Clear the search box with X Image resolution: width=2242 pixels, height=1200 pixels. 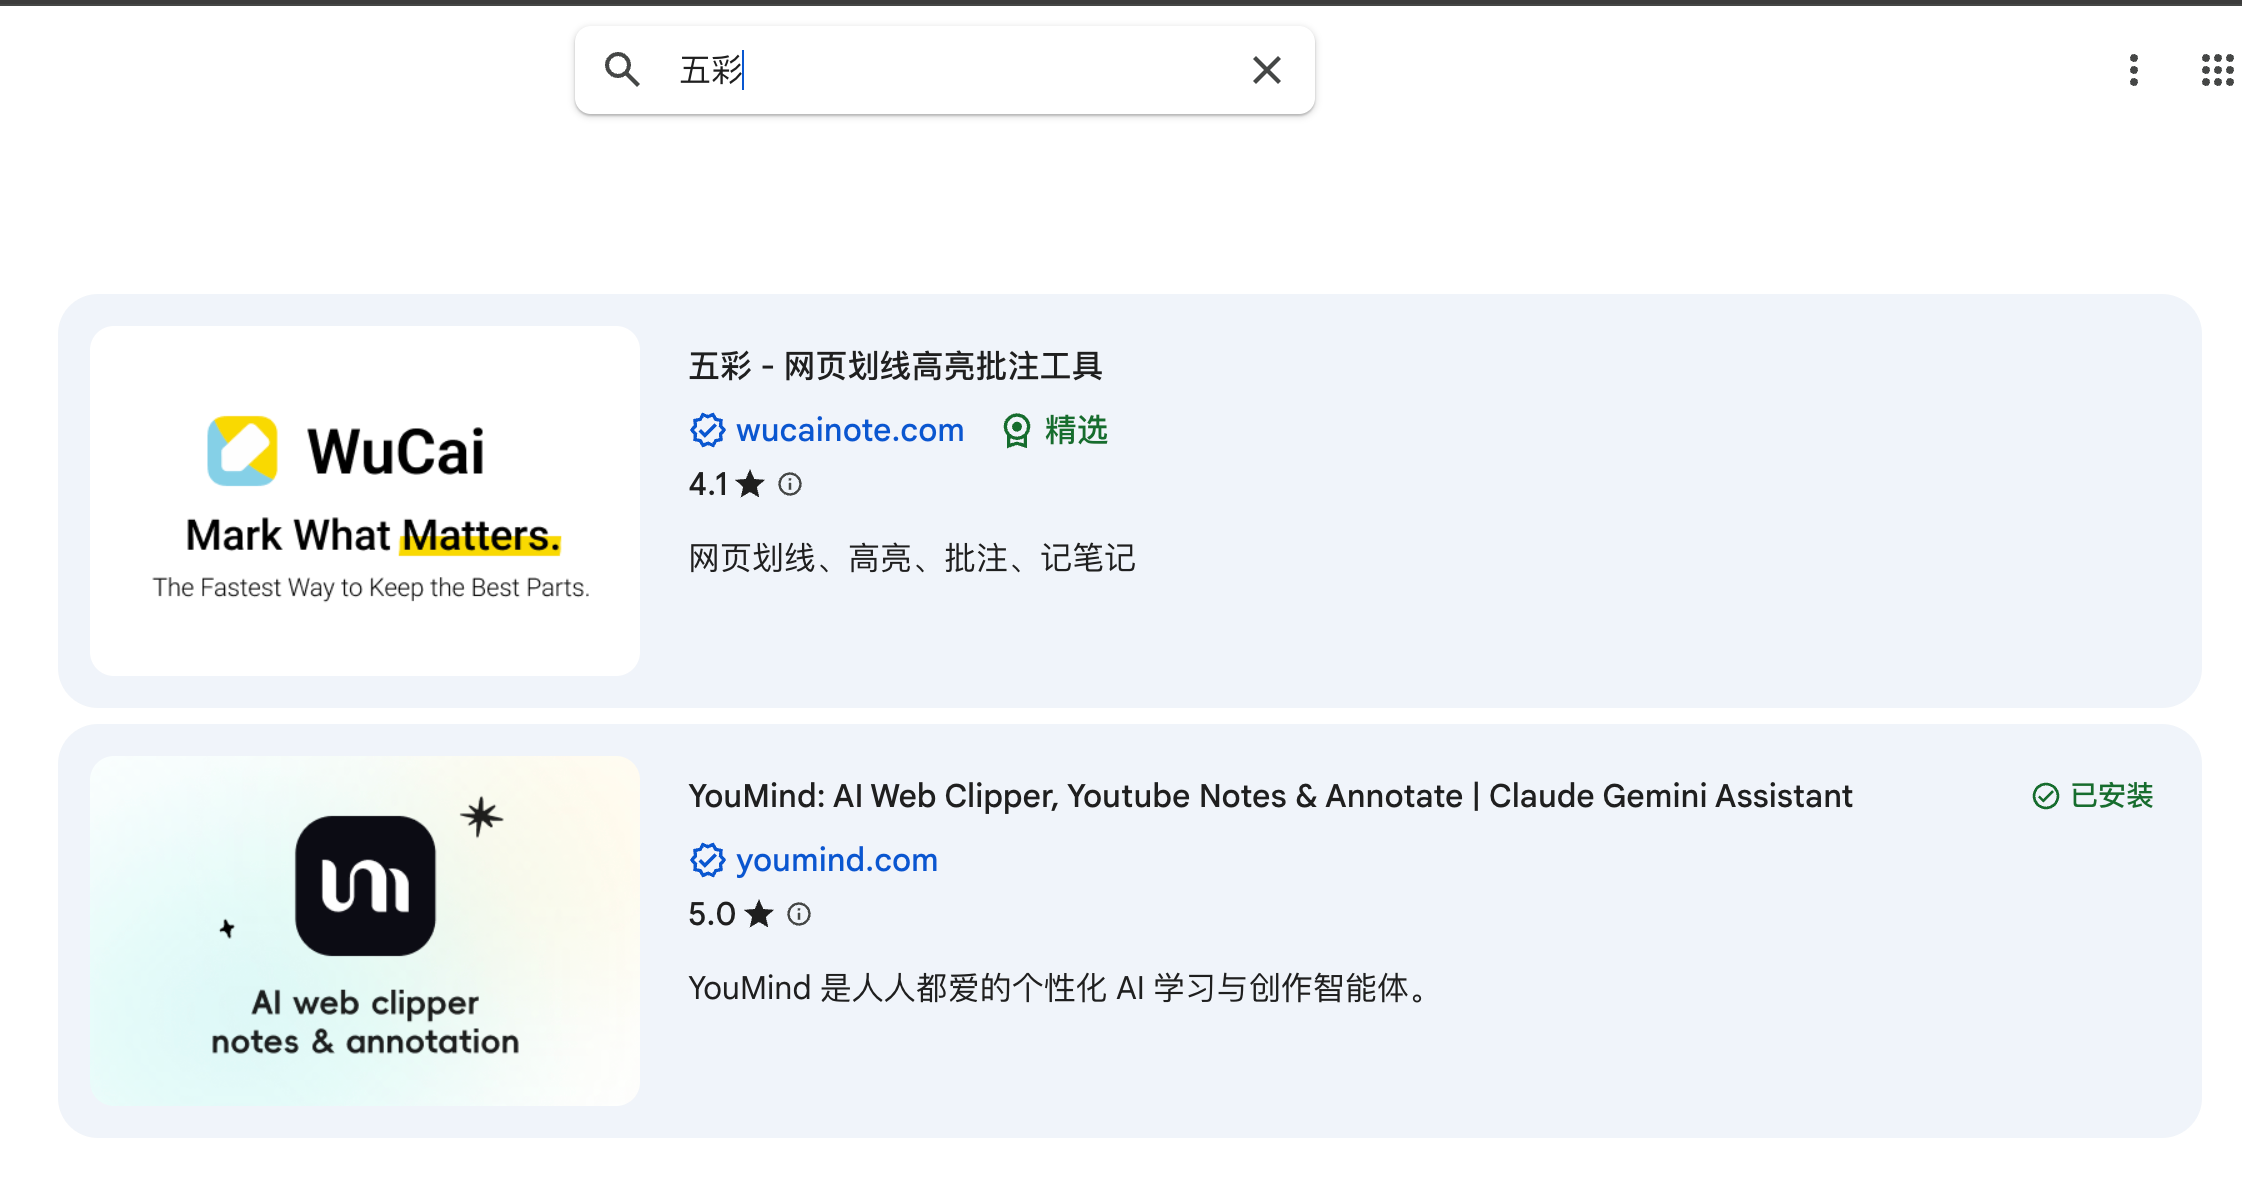[1267, 70]
